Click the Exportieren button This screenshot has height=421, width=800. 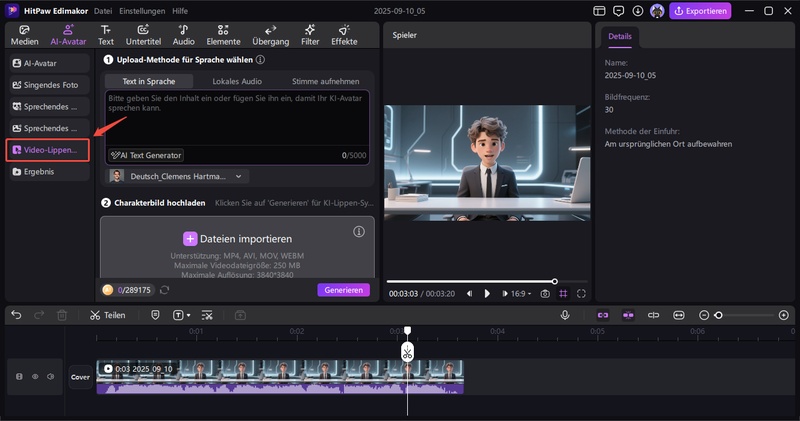click(x=700, y=11)
